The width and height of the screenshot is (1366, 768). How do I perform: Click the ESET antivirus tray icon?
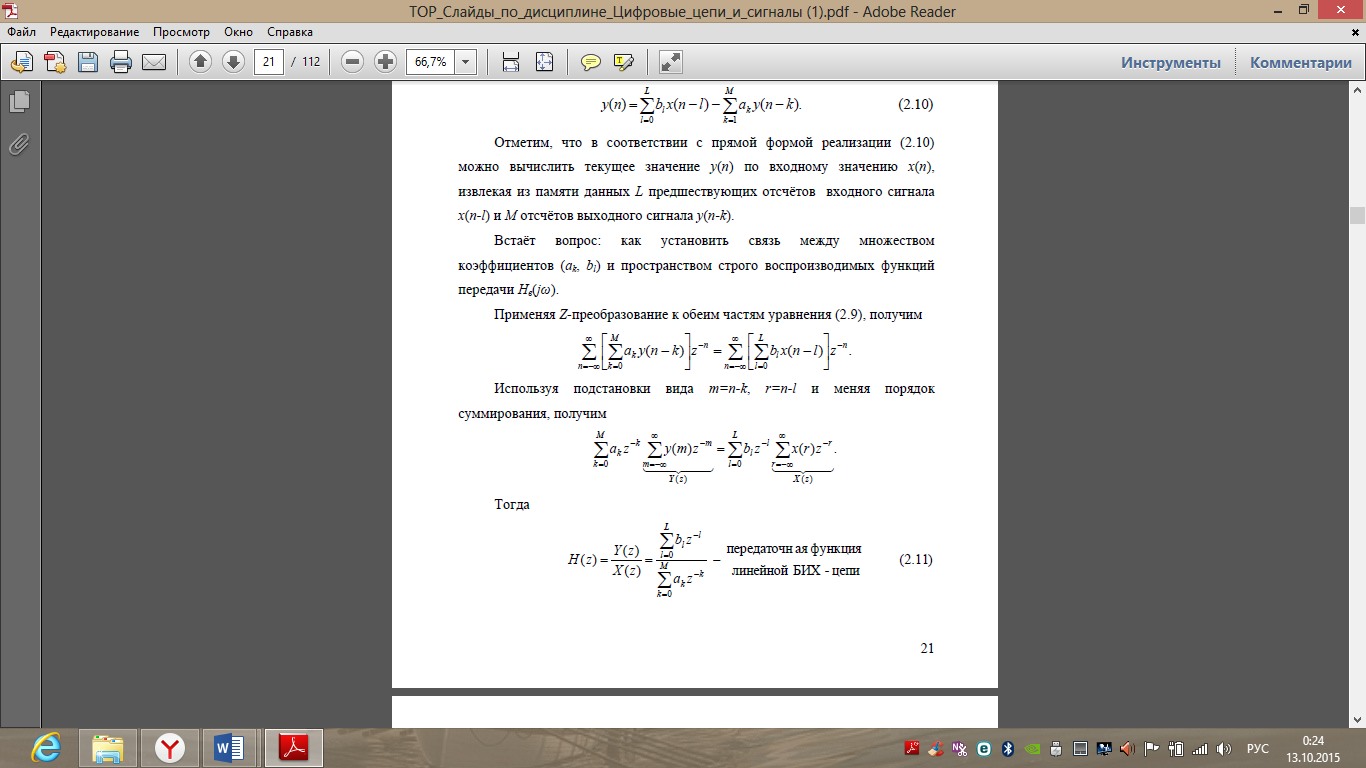pos(984,748)
